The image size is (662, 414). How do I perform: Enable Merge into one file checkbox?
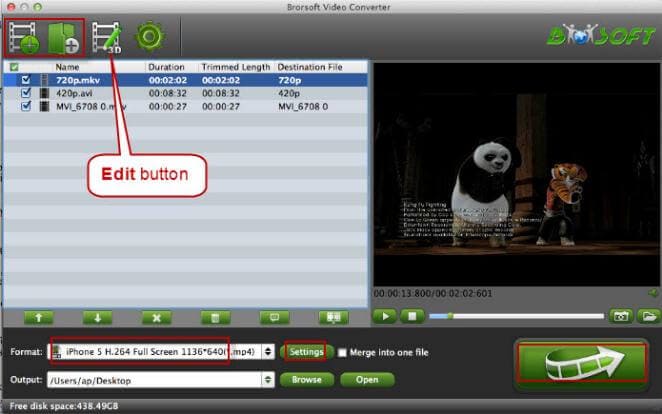[342, 352]
